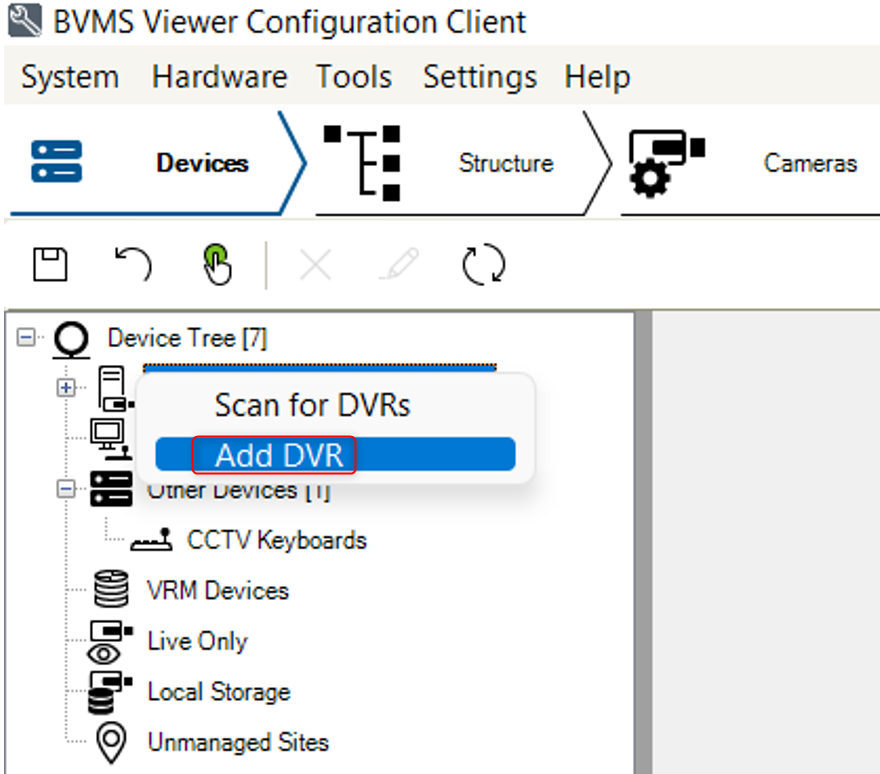This screenshot has width=880, height=774.
Task: Click the Undo arrow icon
Action: coord(132,265)
